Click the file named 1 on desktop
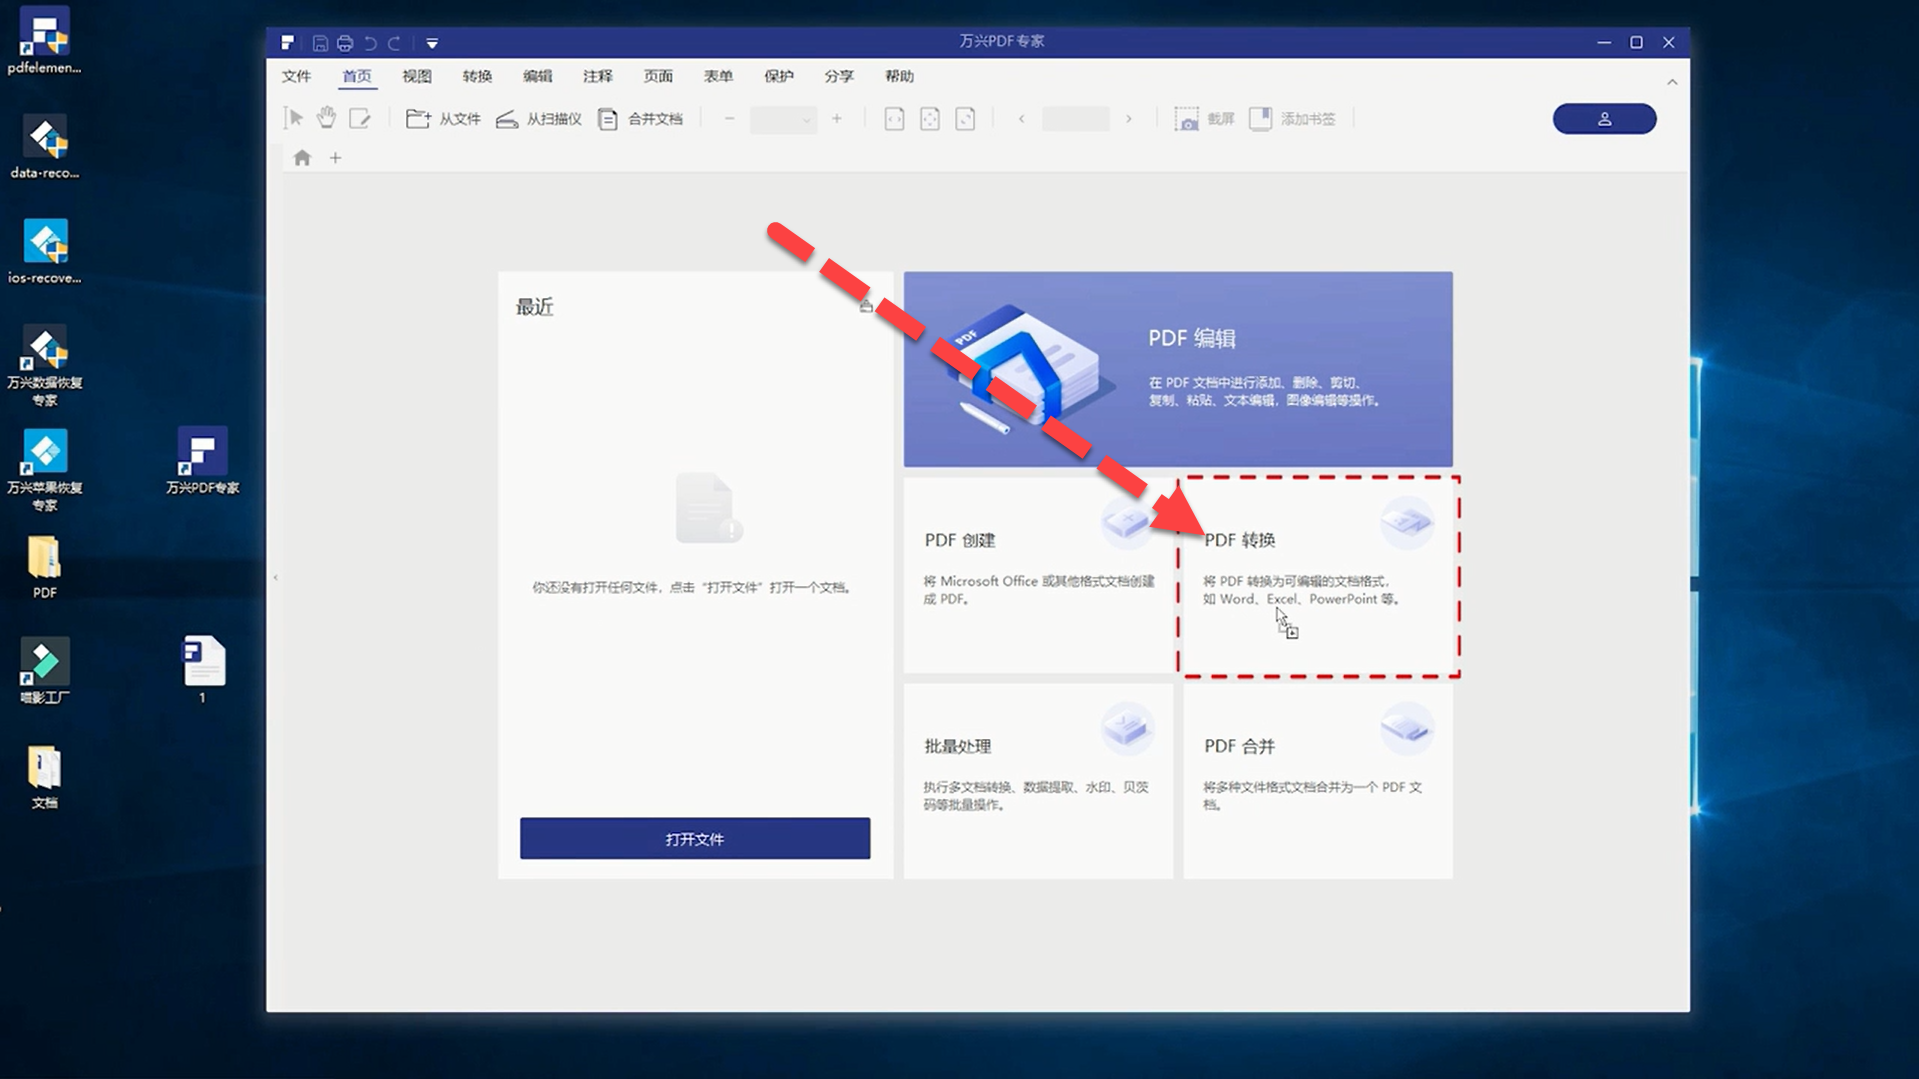 click(203, 669)
